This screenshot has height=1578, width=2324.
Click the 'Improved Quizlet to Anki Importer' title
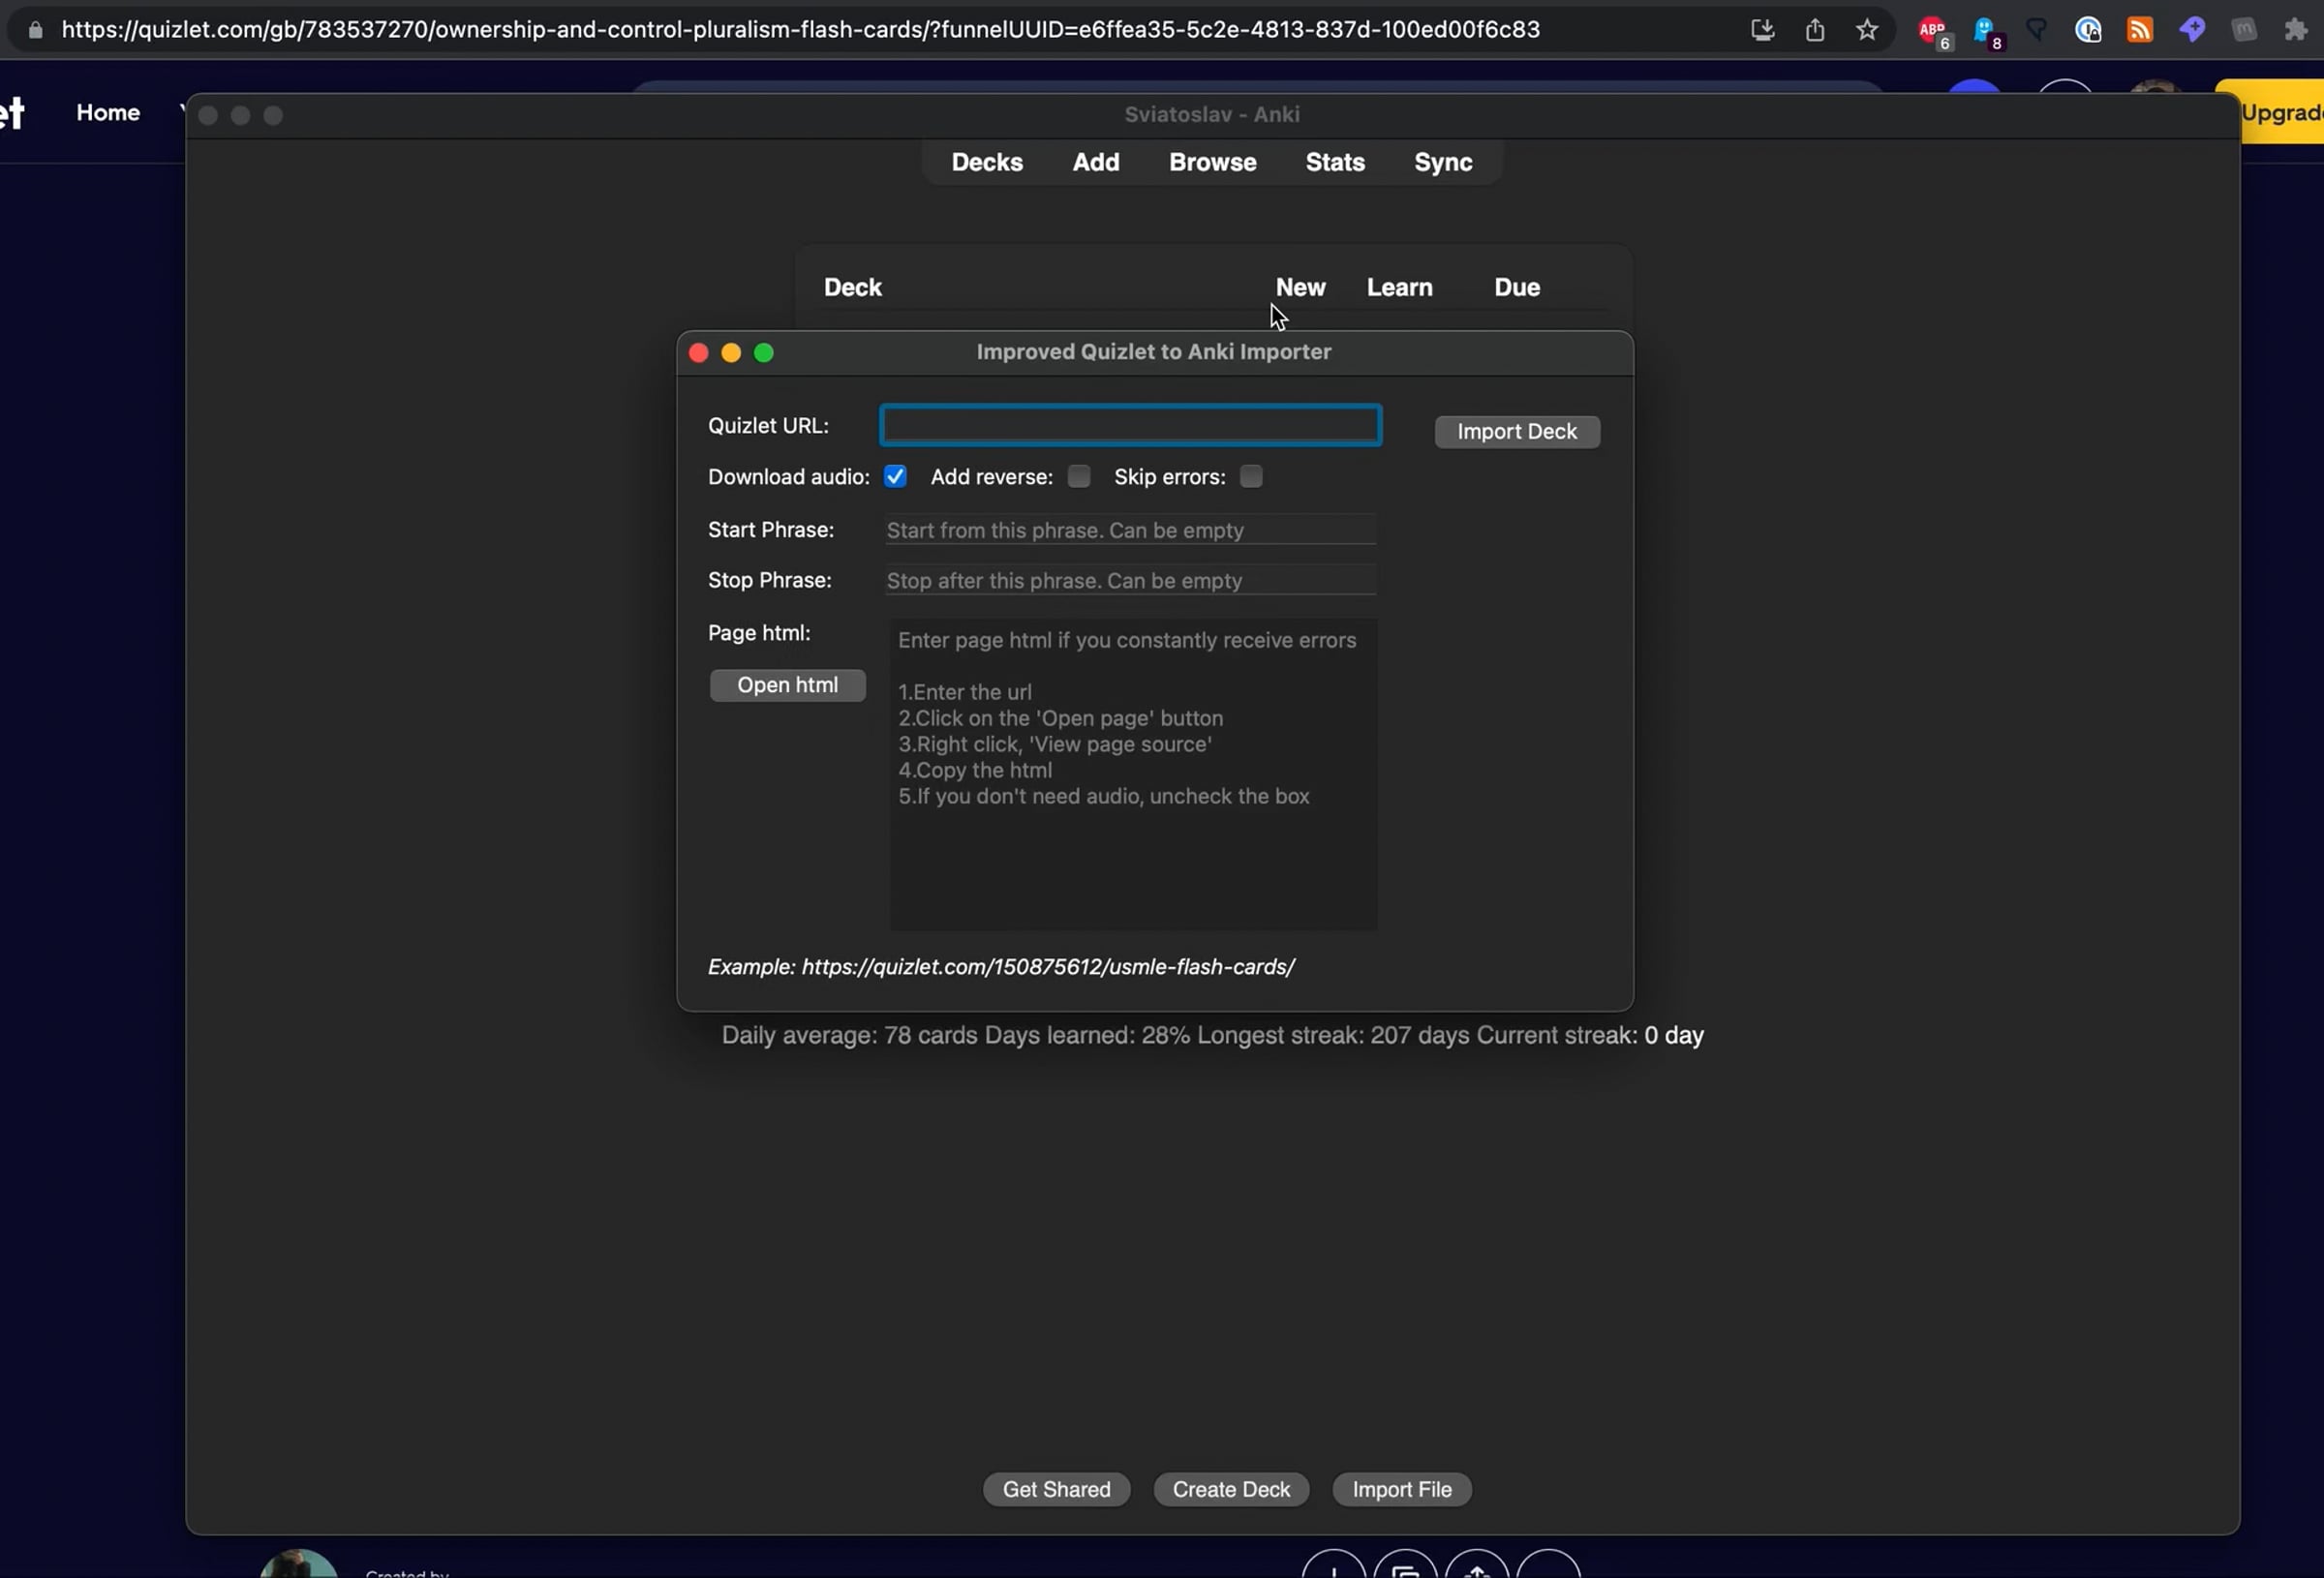1154,352
